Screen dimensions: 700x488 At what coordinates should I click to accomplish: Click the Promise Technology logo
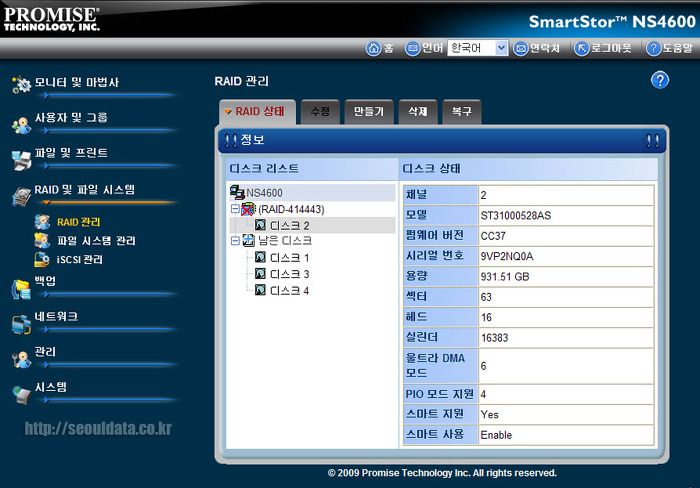[51, 19]
